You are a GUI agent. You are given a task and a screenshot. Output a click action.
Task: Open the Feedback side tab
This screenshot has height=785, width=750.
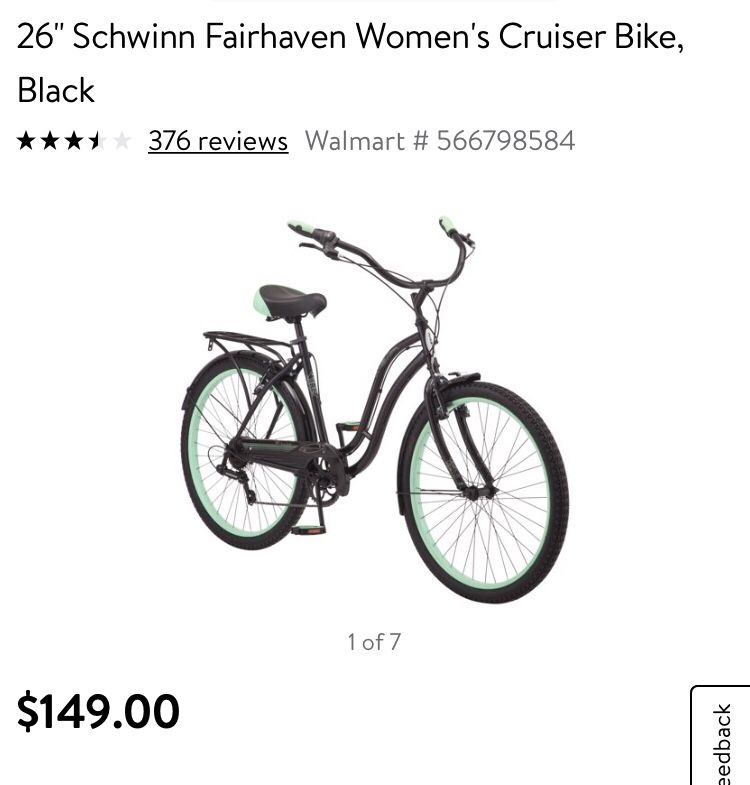click(x=720, y=735)
